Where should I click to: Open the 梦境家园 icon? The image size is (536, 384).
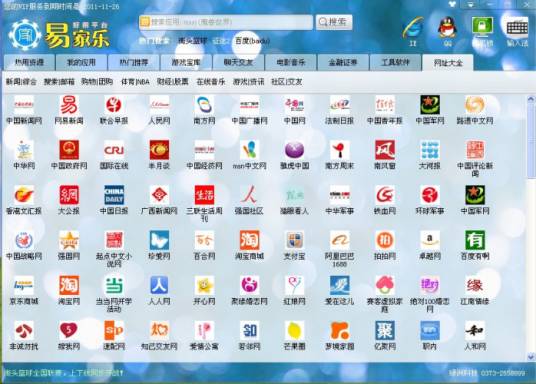coord(340,331)
